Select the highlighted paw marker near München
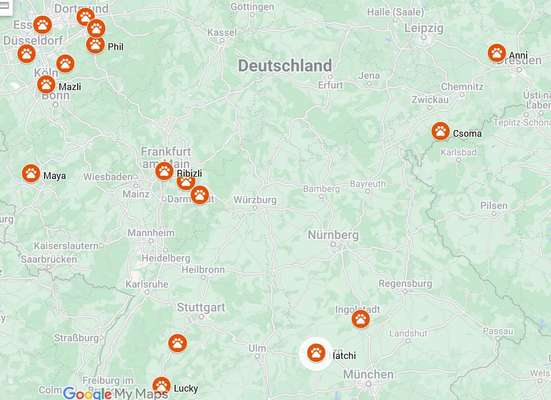Viewport: 551px width, 400px height. click(316, 353)
